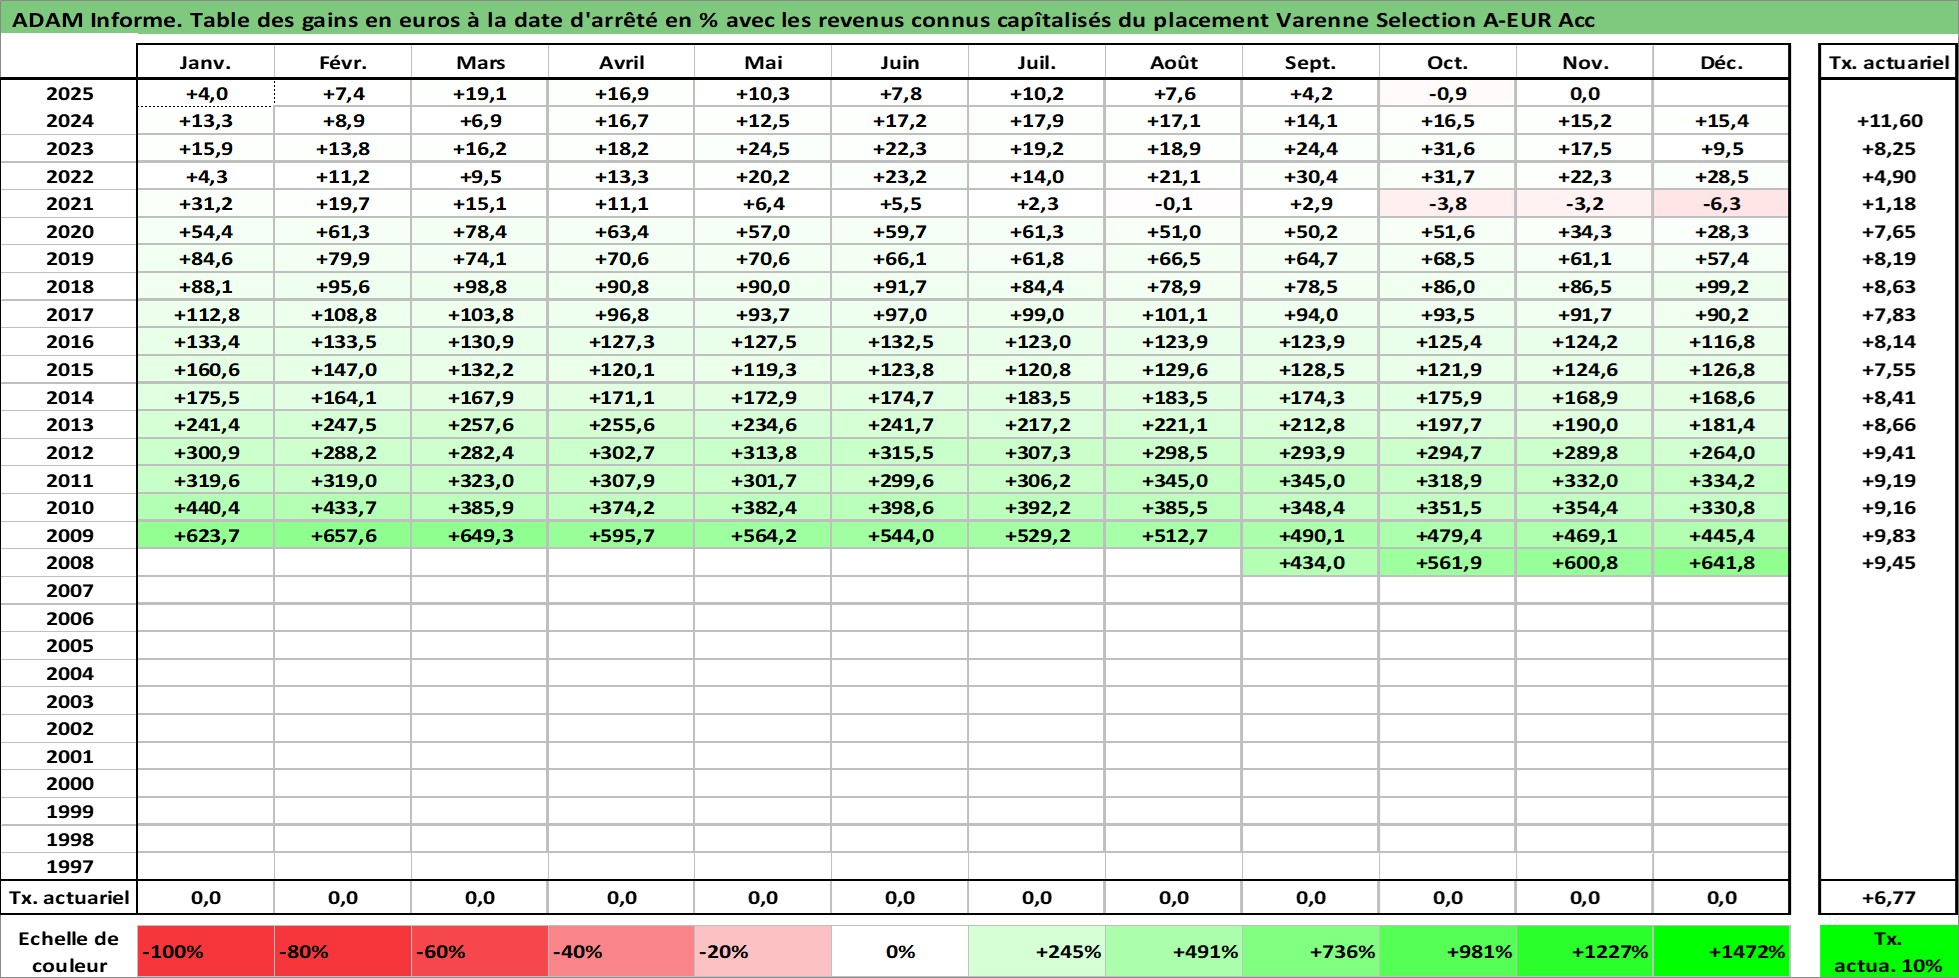Image resolution: width=1959 pixels, height=978 pixels.
Task: Click the +736% green scale swatch
Action: pyautogui.click(x=1310, y=951)
